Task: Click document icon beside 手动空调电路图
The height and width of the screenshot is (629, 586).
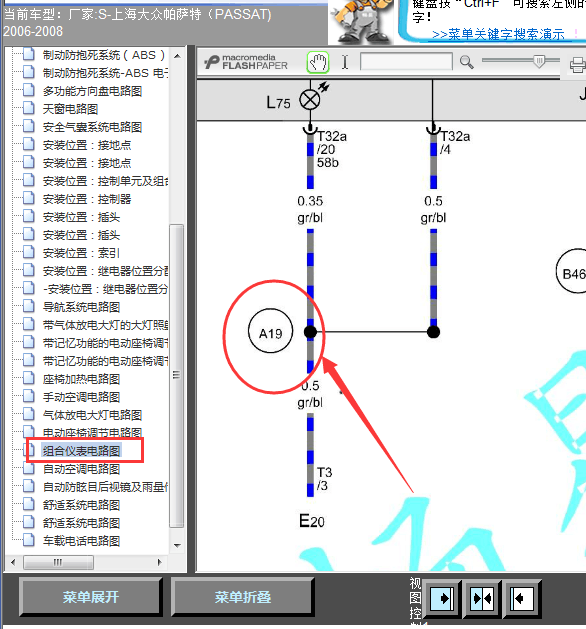Action: point(28,396)
